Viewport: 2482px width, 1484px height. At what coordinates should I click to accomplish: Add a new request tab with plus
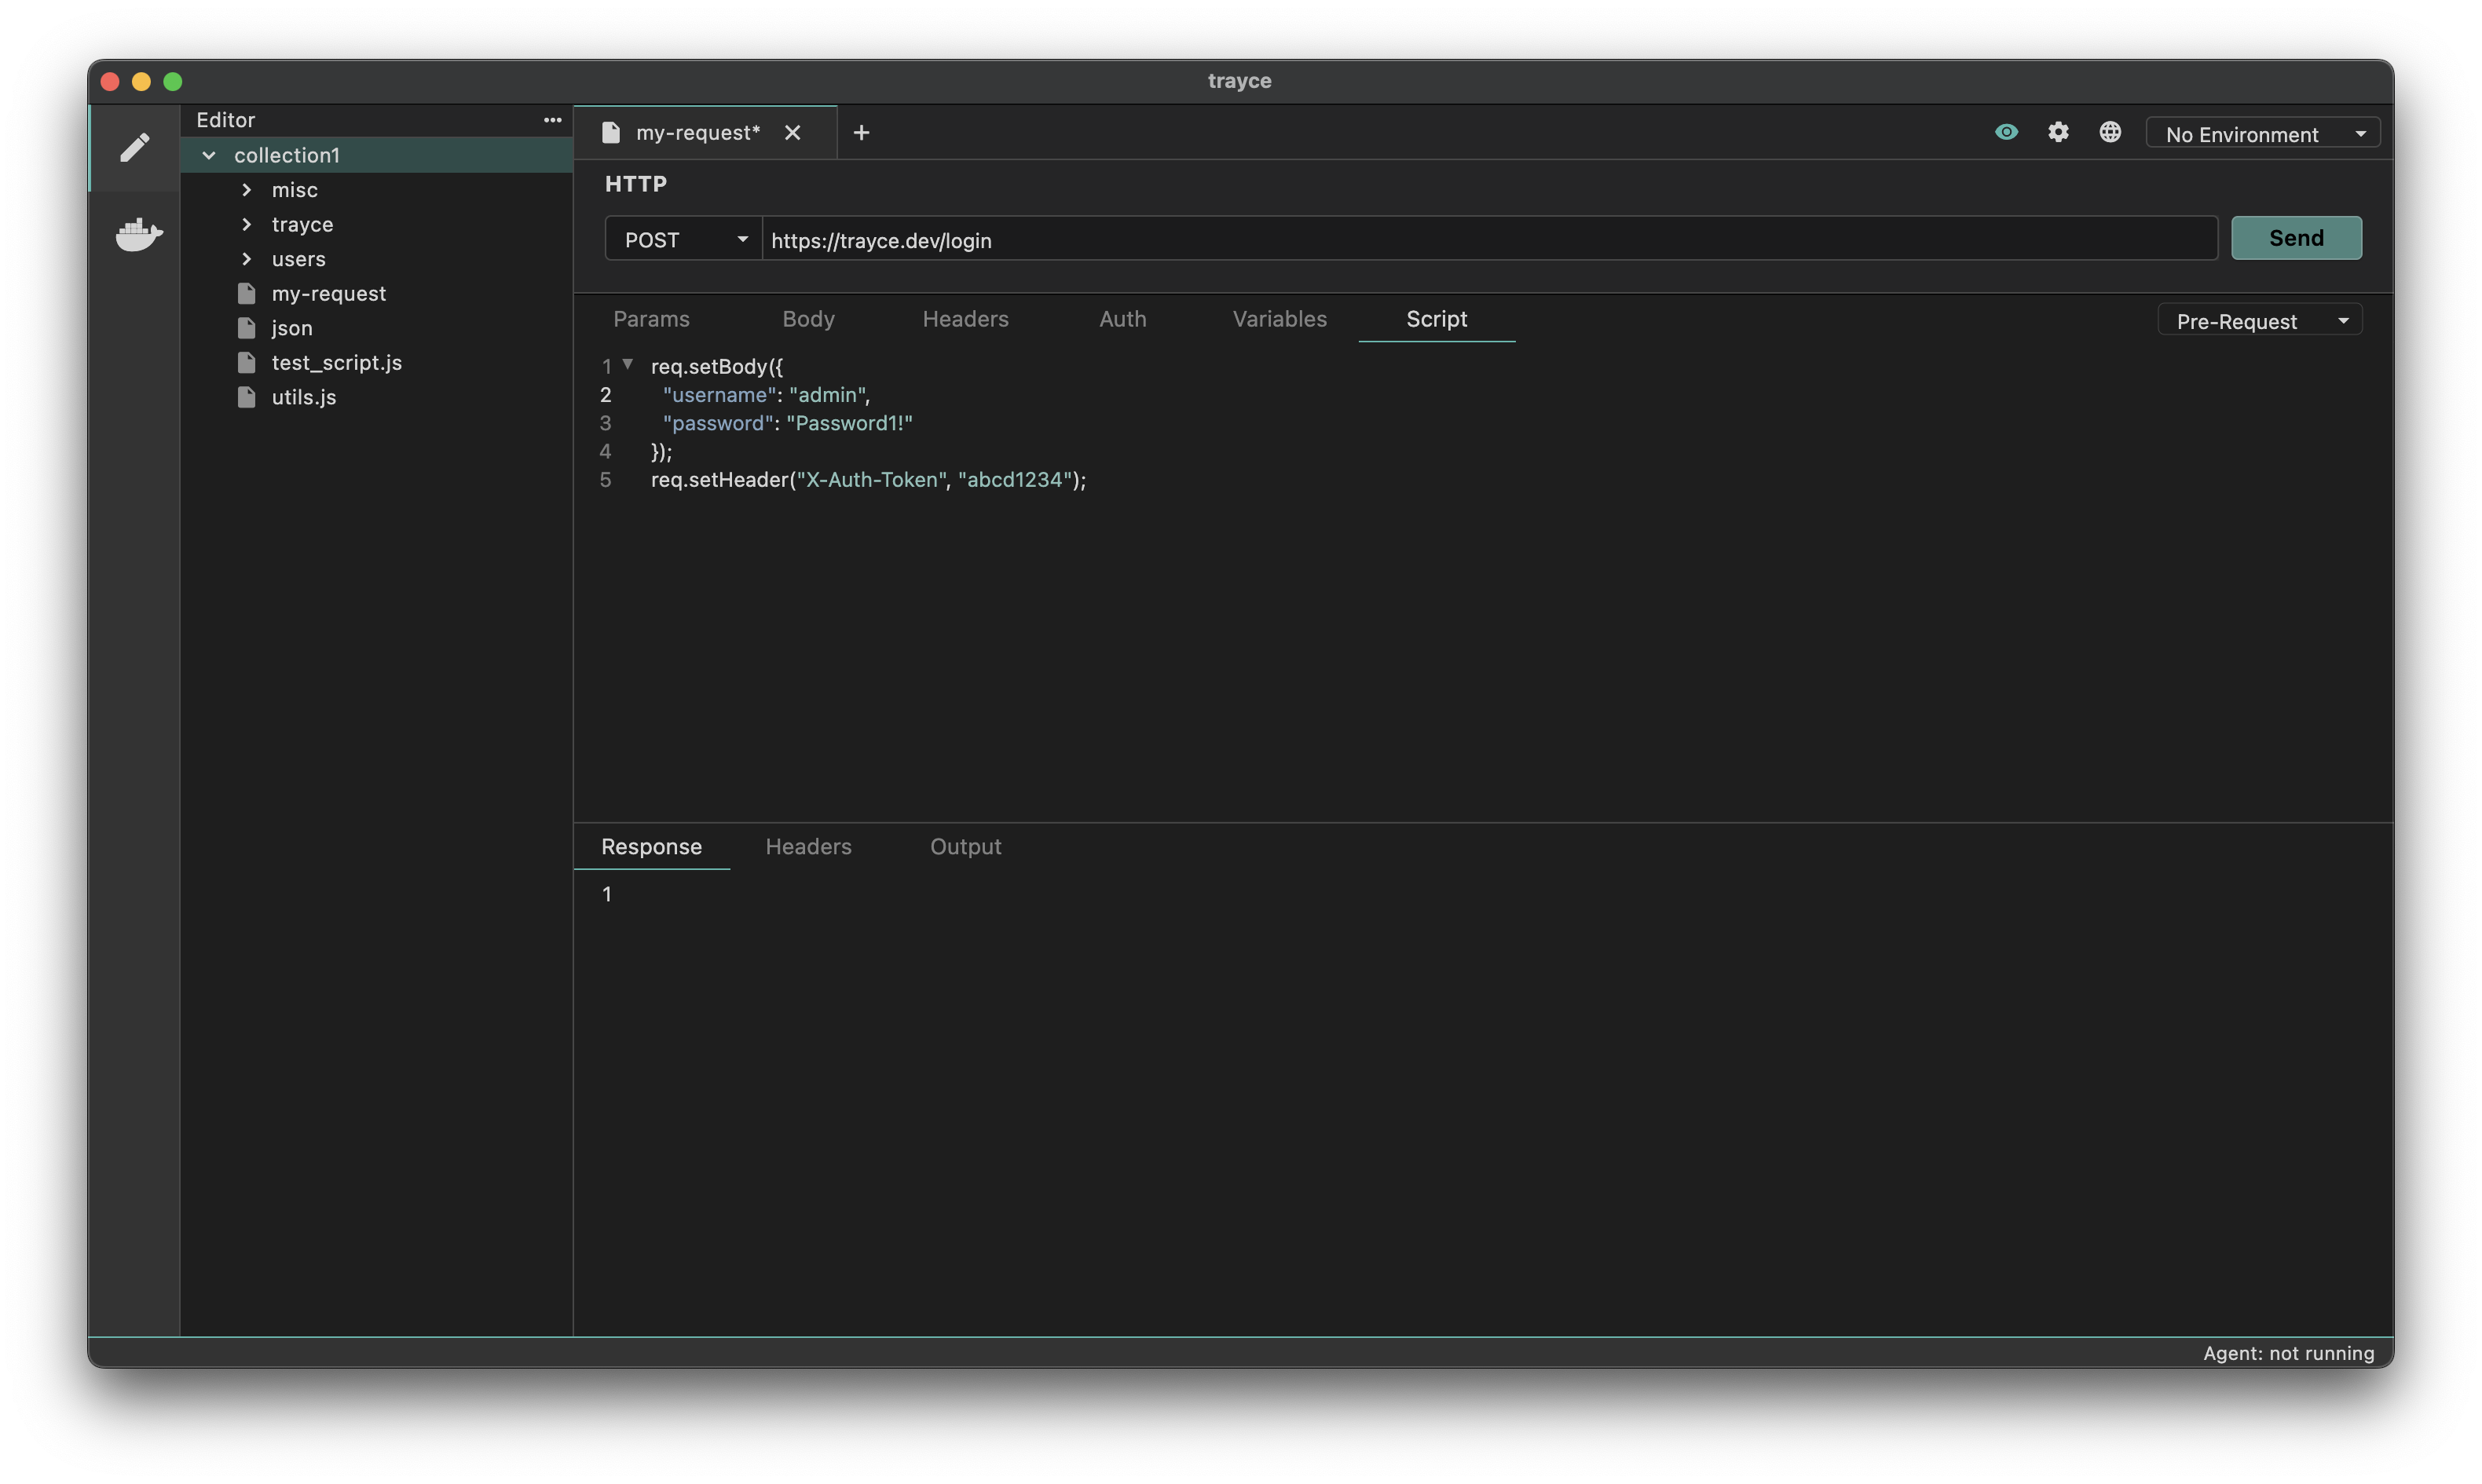[x=861, y=132]
